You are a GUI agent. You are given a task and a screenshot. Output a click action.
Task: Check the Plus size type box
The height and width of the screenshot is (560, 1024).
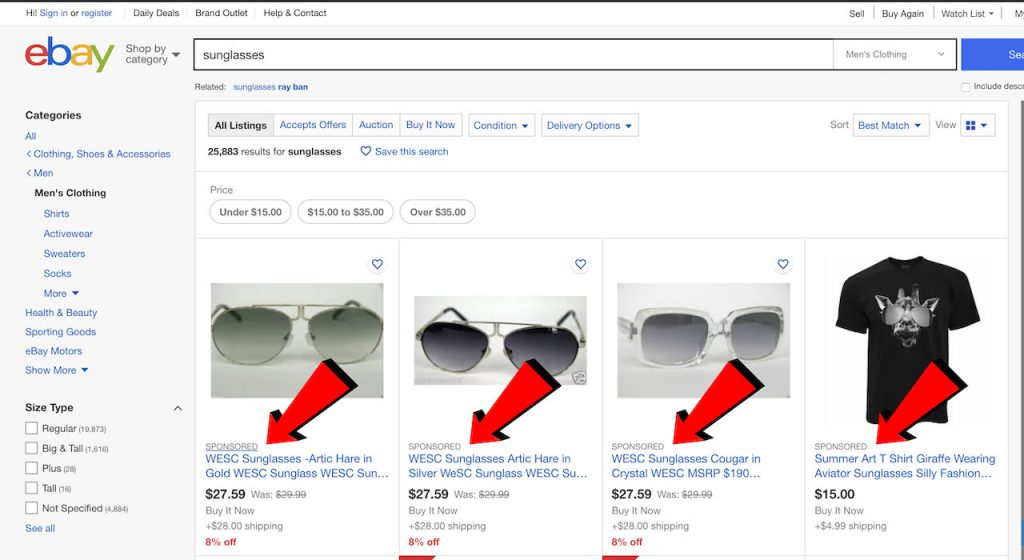click(x=31, y=468)
